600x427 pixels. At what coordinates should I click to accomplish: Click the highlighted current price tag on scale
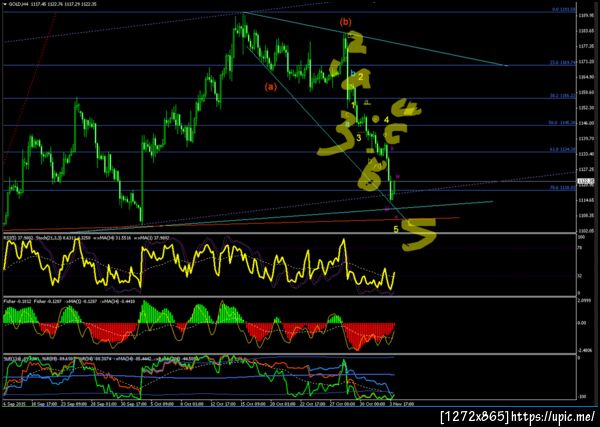[584, 181]
